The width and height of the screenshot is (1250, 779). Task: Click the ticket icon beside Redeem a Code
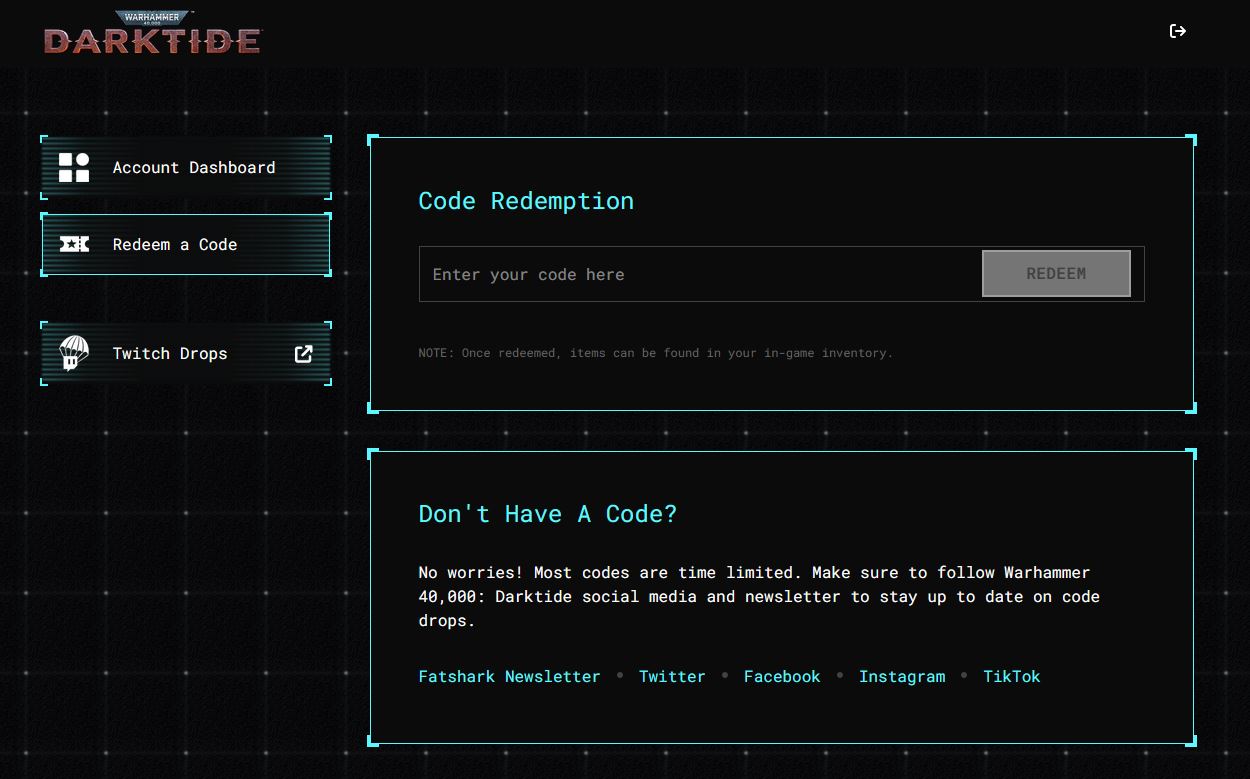click(x=74, y=244)
